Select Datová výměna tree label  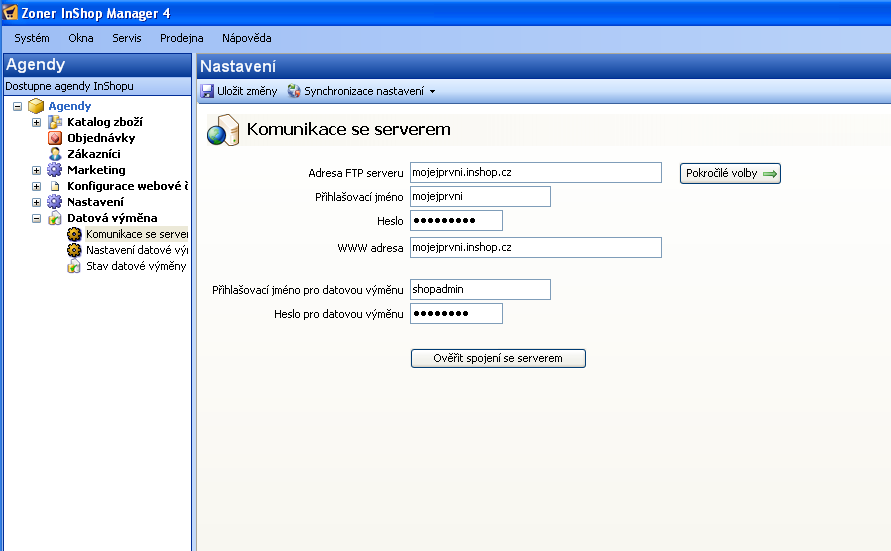point(112,218)
